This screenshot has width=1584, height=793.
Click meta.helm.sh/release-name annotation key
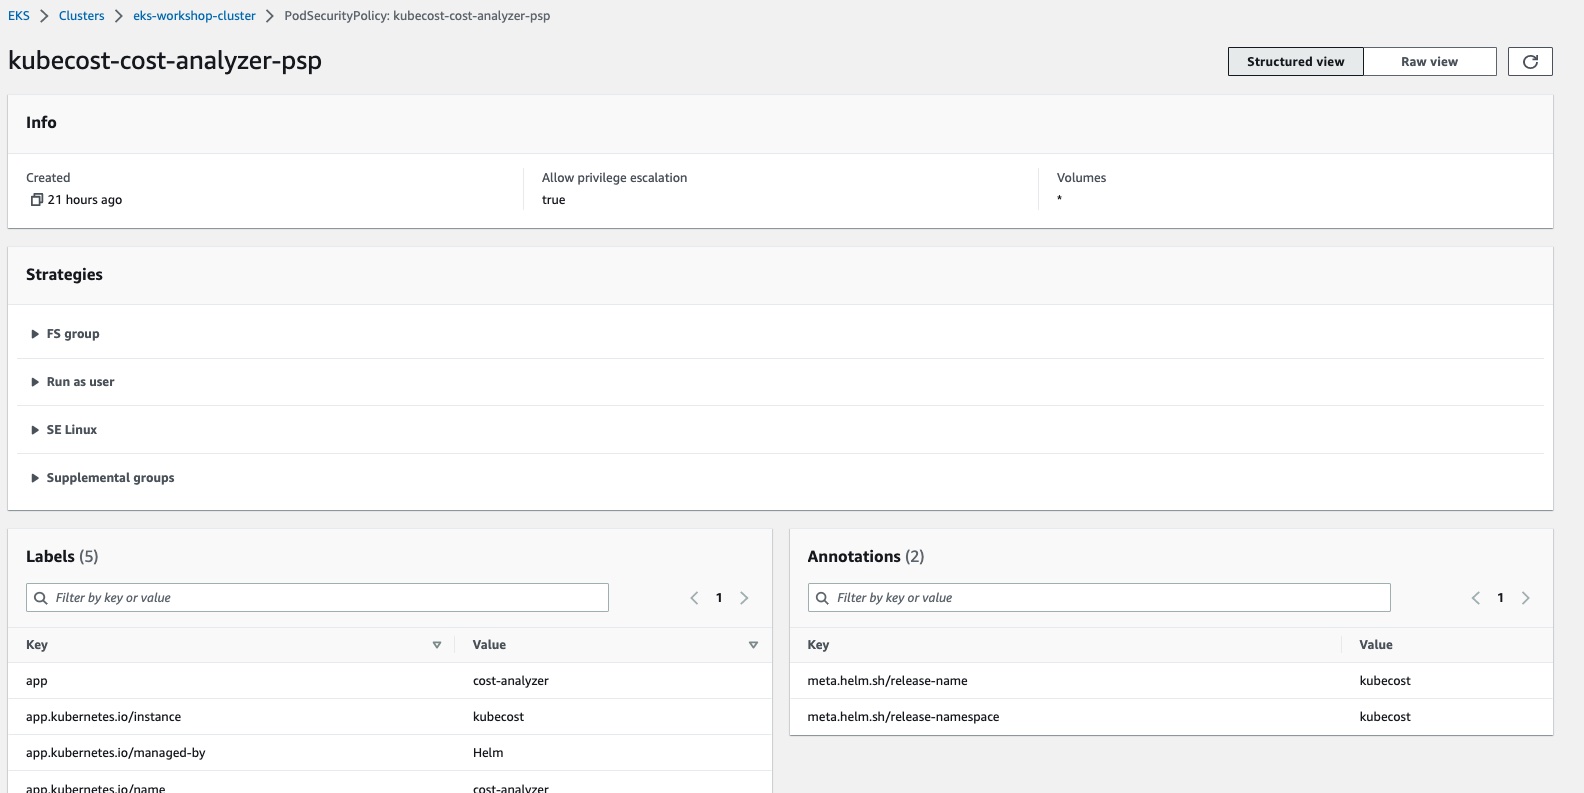coord(887,681)
